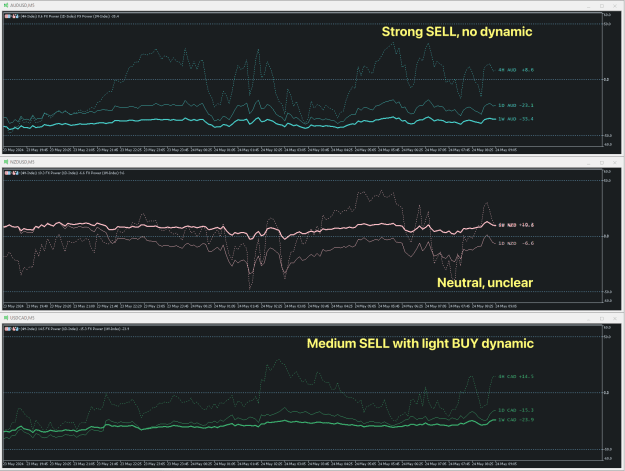The width and height of the screenshot is (625, 471).
Task: Click the '1D NZD -6.6' line label
Action: [516, 243]
